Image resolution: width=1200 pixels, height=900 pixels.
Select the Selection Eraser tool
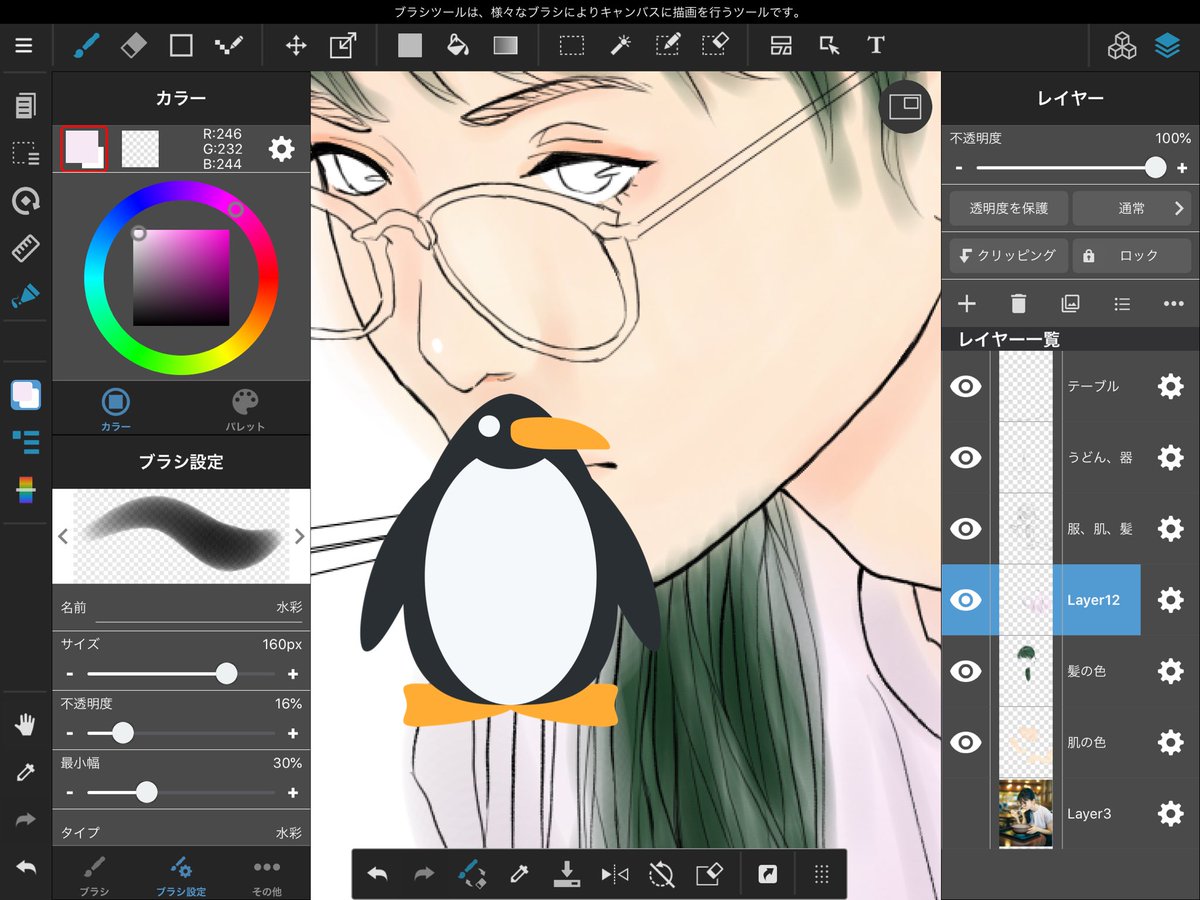tap(715, 45)
